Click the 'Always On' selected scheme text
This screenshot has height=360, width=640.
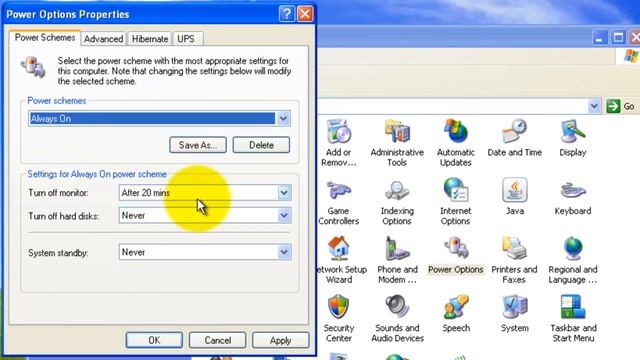tap(51, 119)
